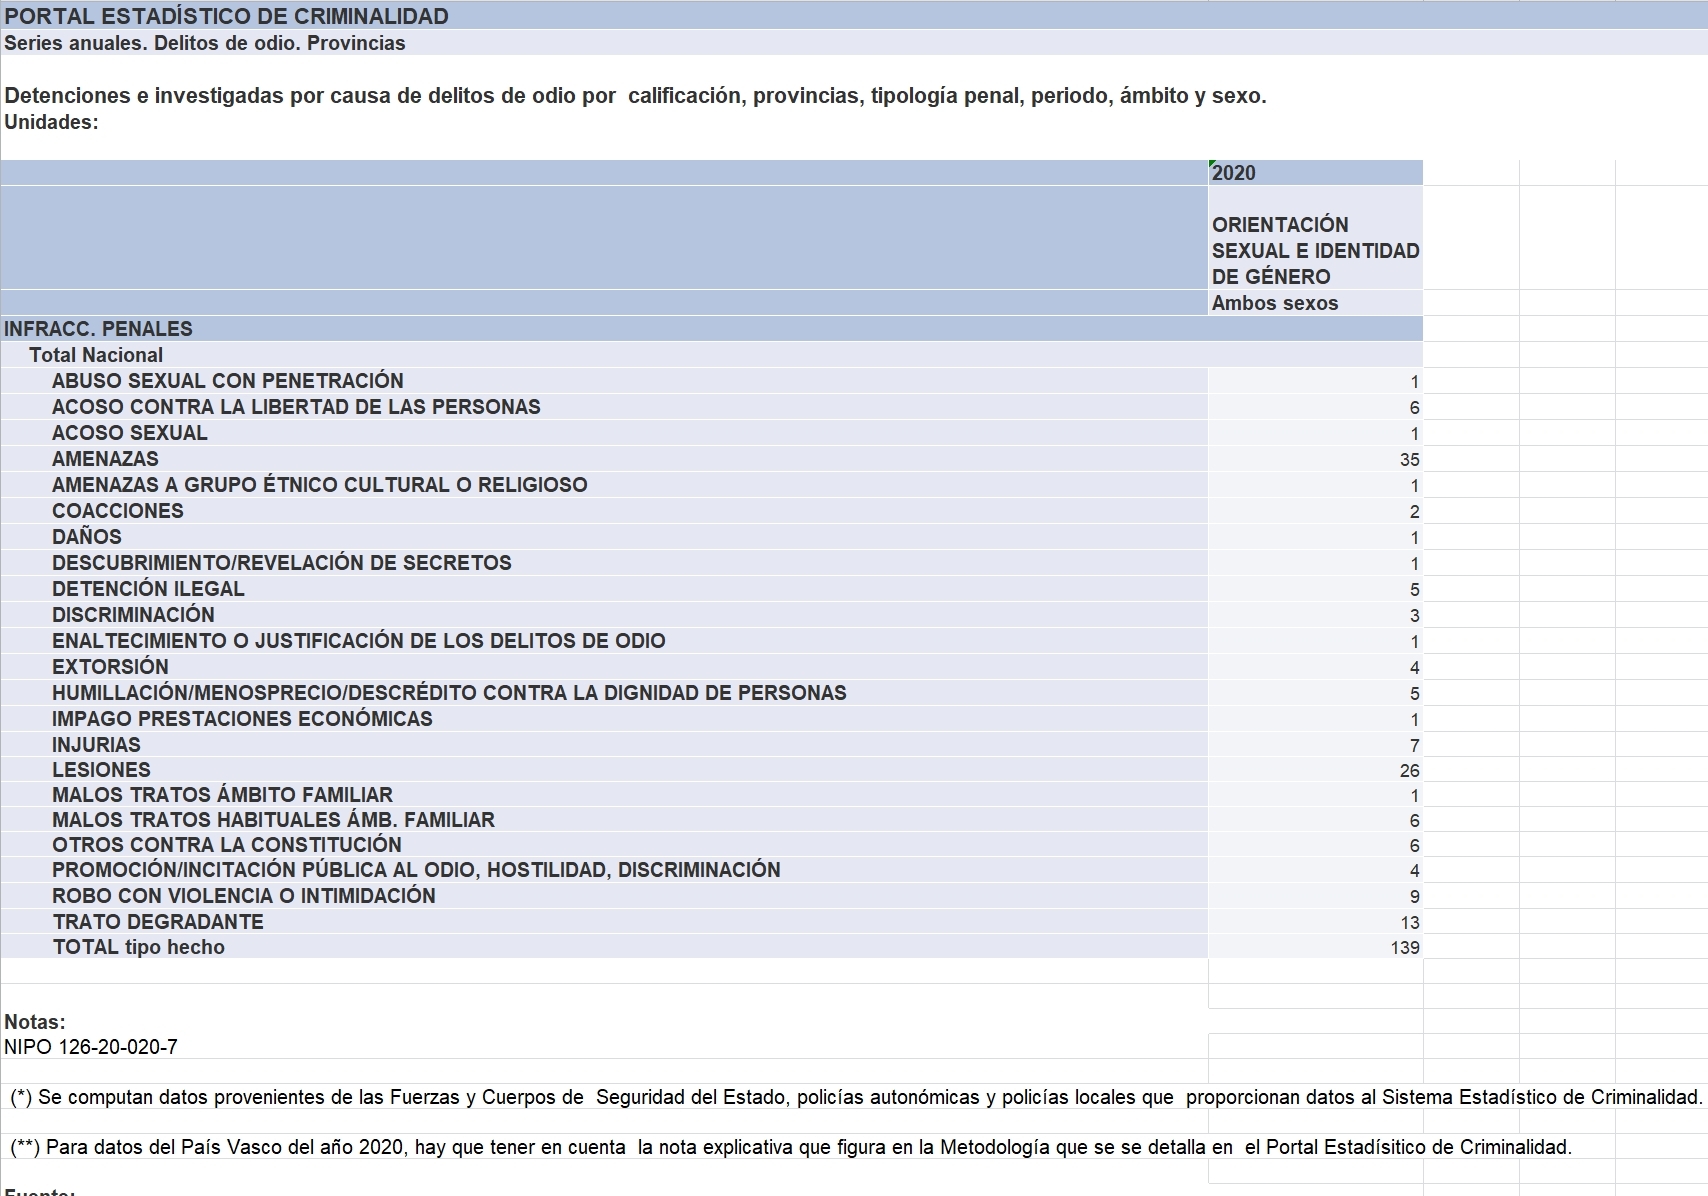Select the 'Notas:' label cell

[35, 1022]
